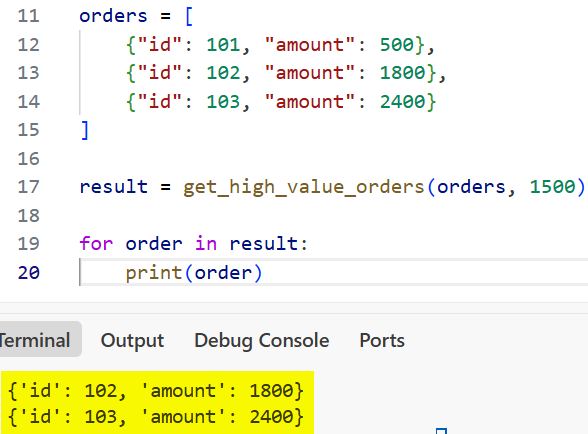Click the 'orders' variable on line 11
588x434 pixels.
click(x=113, y=16)
